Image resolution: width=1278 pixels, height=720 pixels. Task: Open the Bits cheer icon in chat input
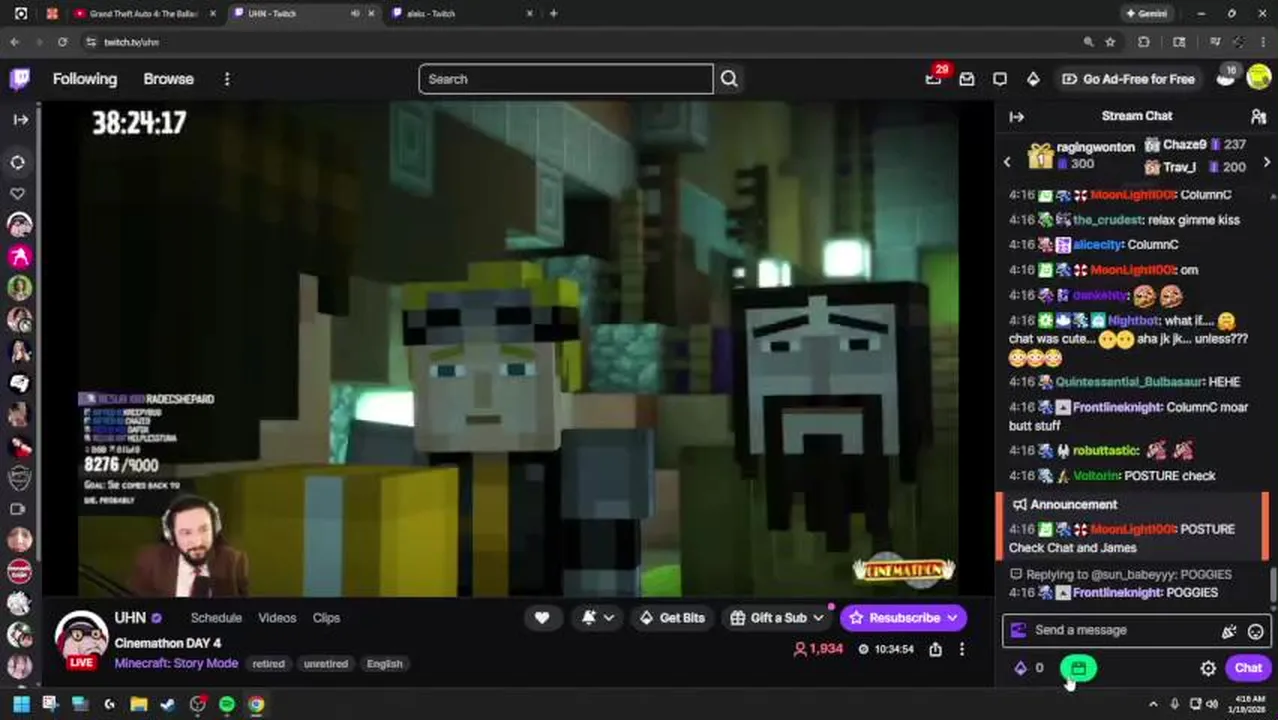[1229, 631]
